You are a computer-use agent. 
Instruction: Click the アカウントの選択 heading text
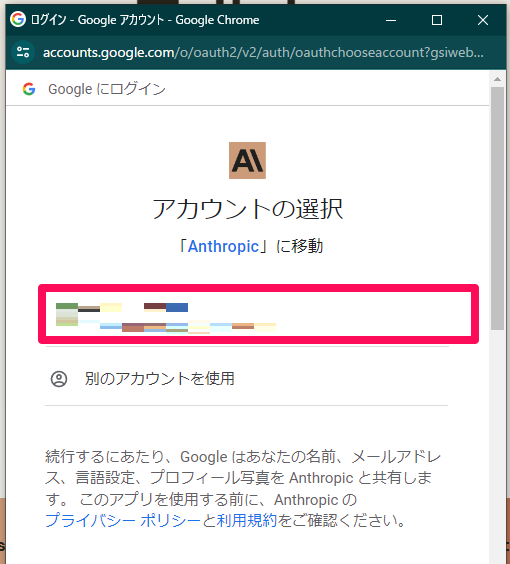point(247,209)
